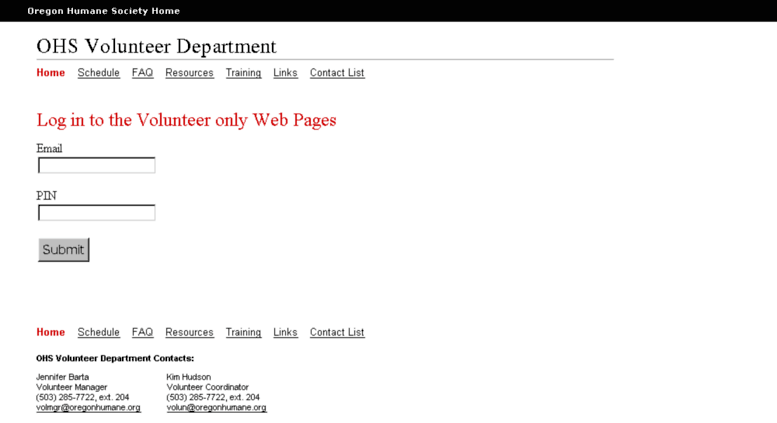Click Jennifer Barta's phone number

(x=82, y=397)
